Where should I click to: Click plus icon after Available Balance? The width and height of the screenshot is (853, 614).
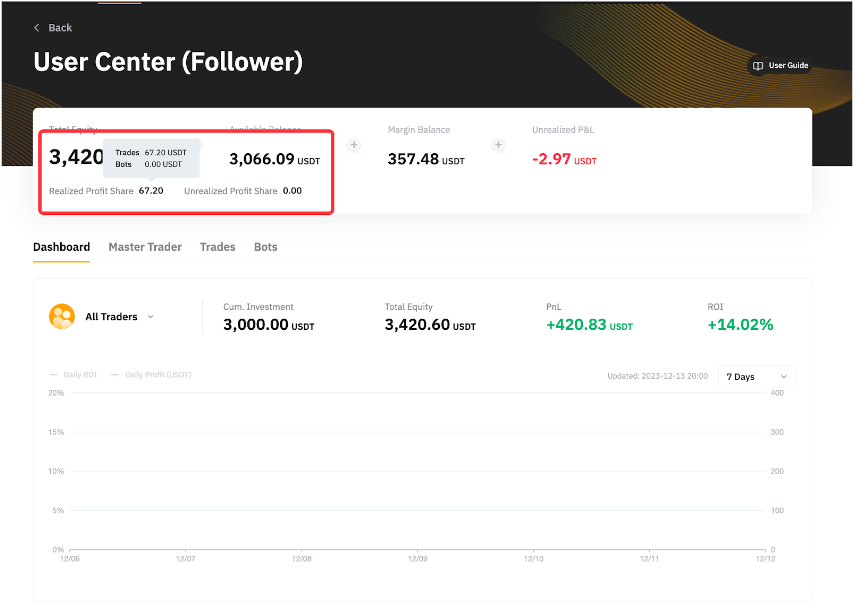[x=353, y=145]
